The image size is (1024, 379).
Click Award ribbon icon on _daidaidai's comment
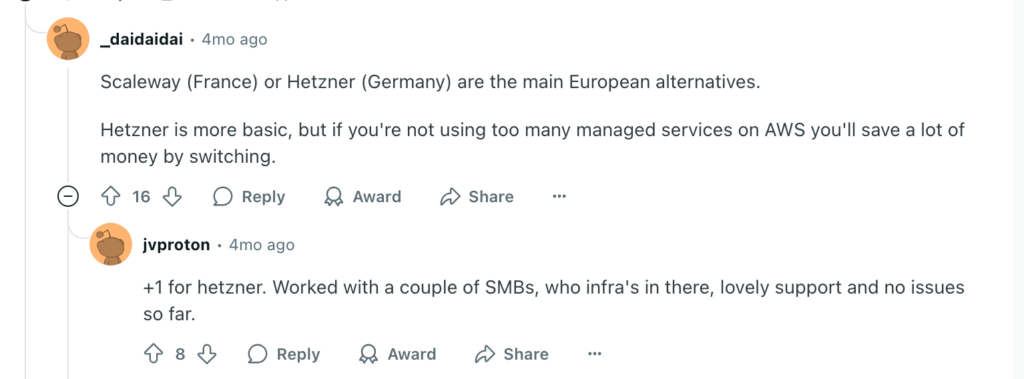pos(334,197)
